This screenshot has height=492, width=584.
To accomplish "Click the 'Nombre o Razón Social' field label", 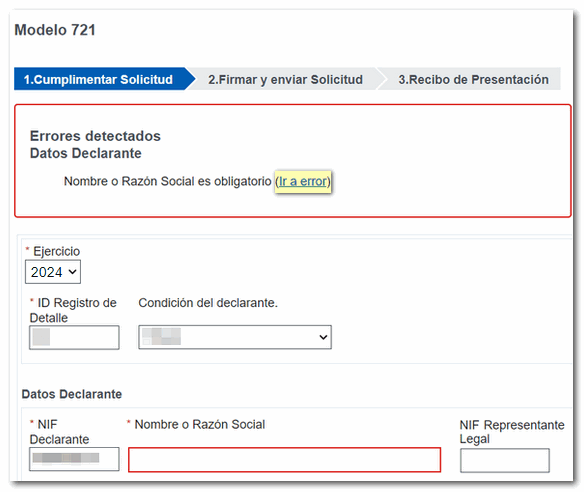I will tap(200, 424).
